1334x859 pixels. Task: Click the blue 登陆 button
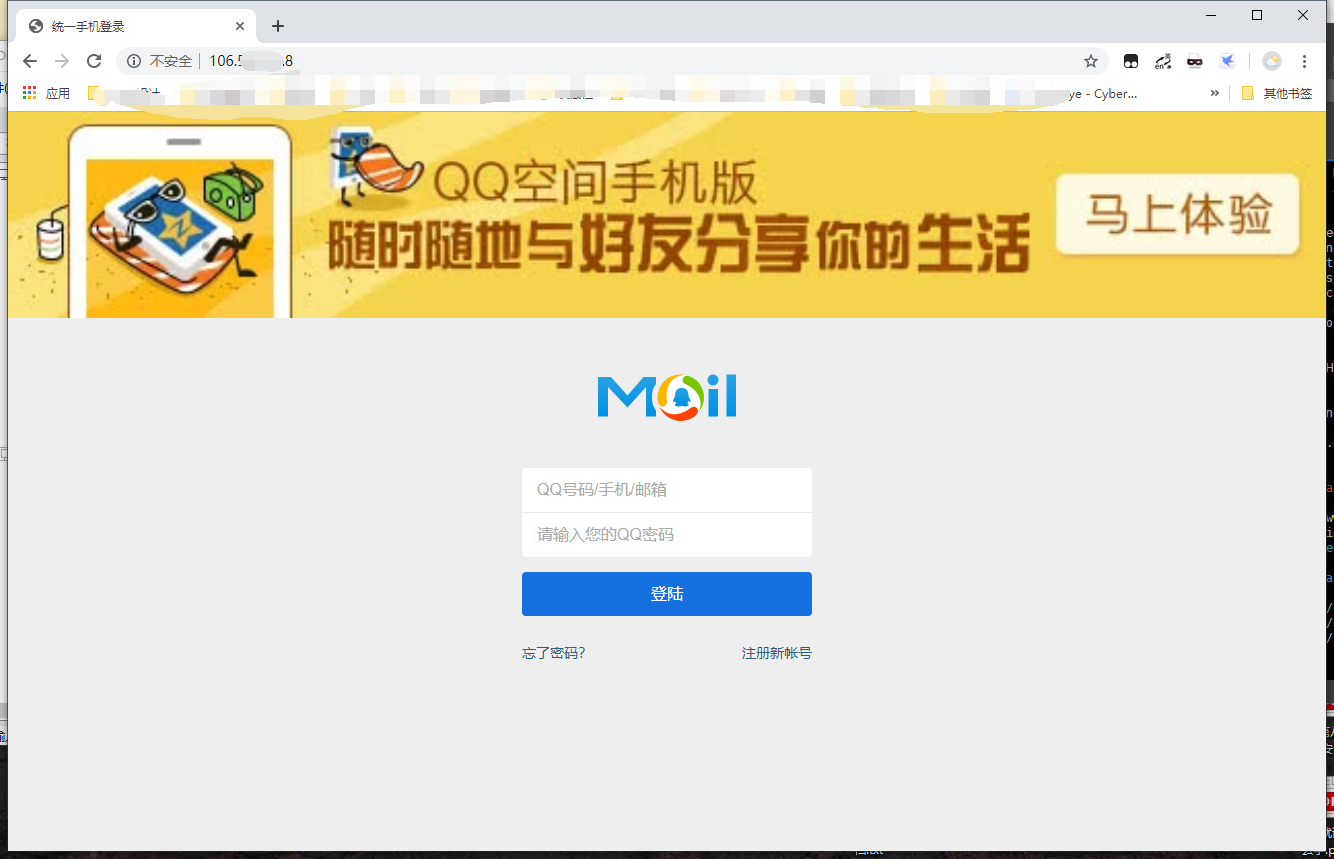(667, 594)
